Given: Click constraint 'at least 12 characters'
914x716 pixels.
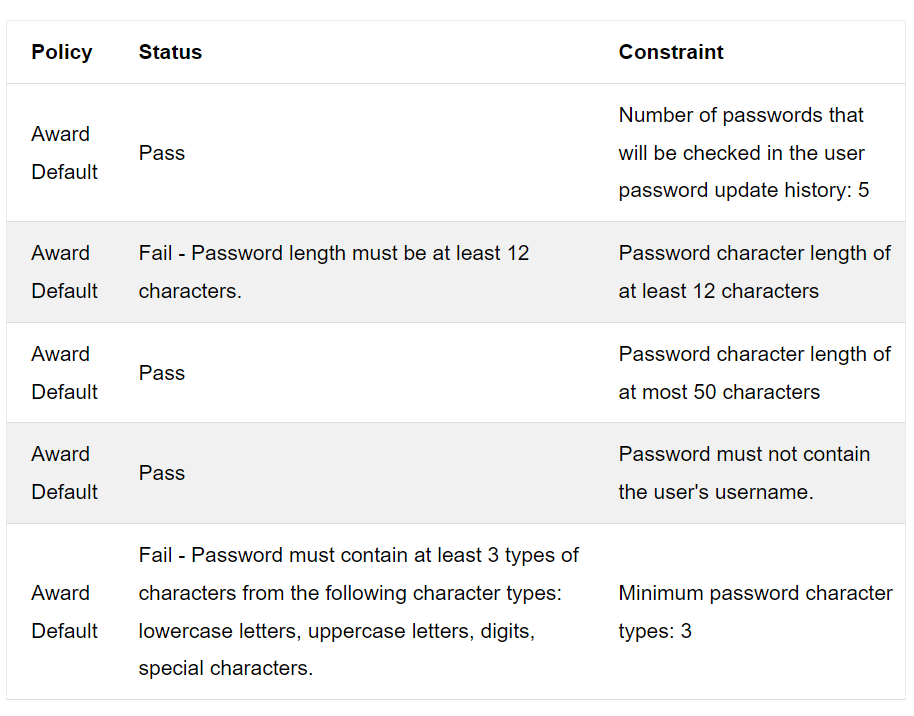Looking at the screenshot, I should click(x=754, y=272).
